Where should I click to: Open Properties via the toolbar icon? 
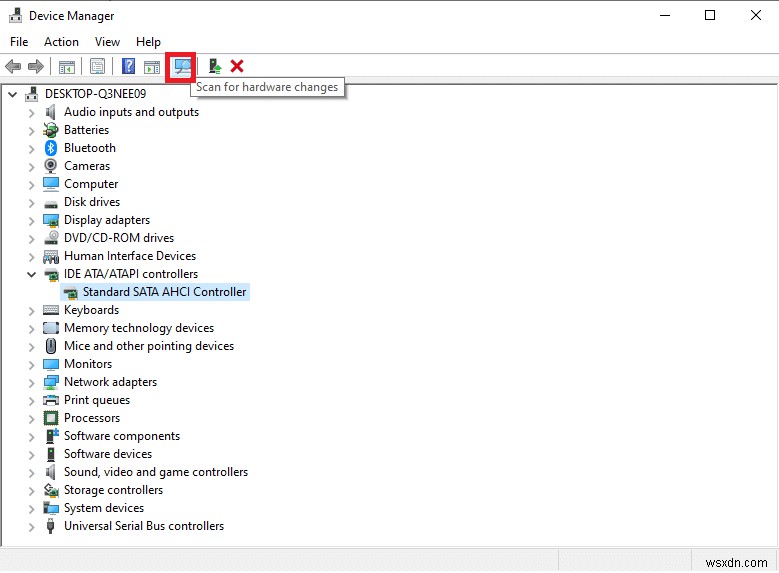point(97,66)
